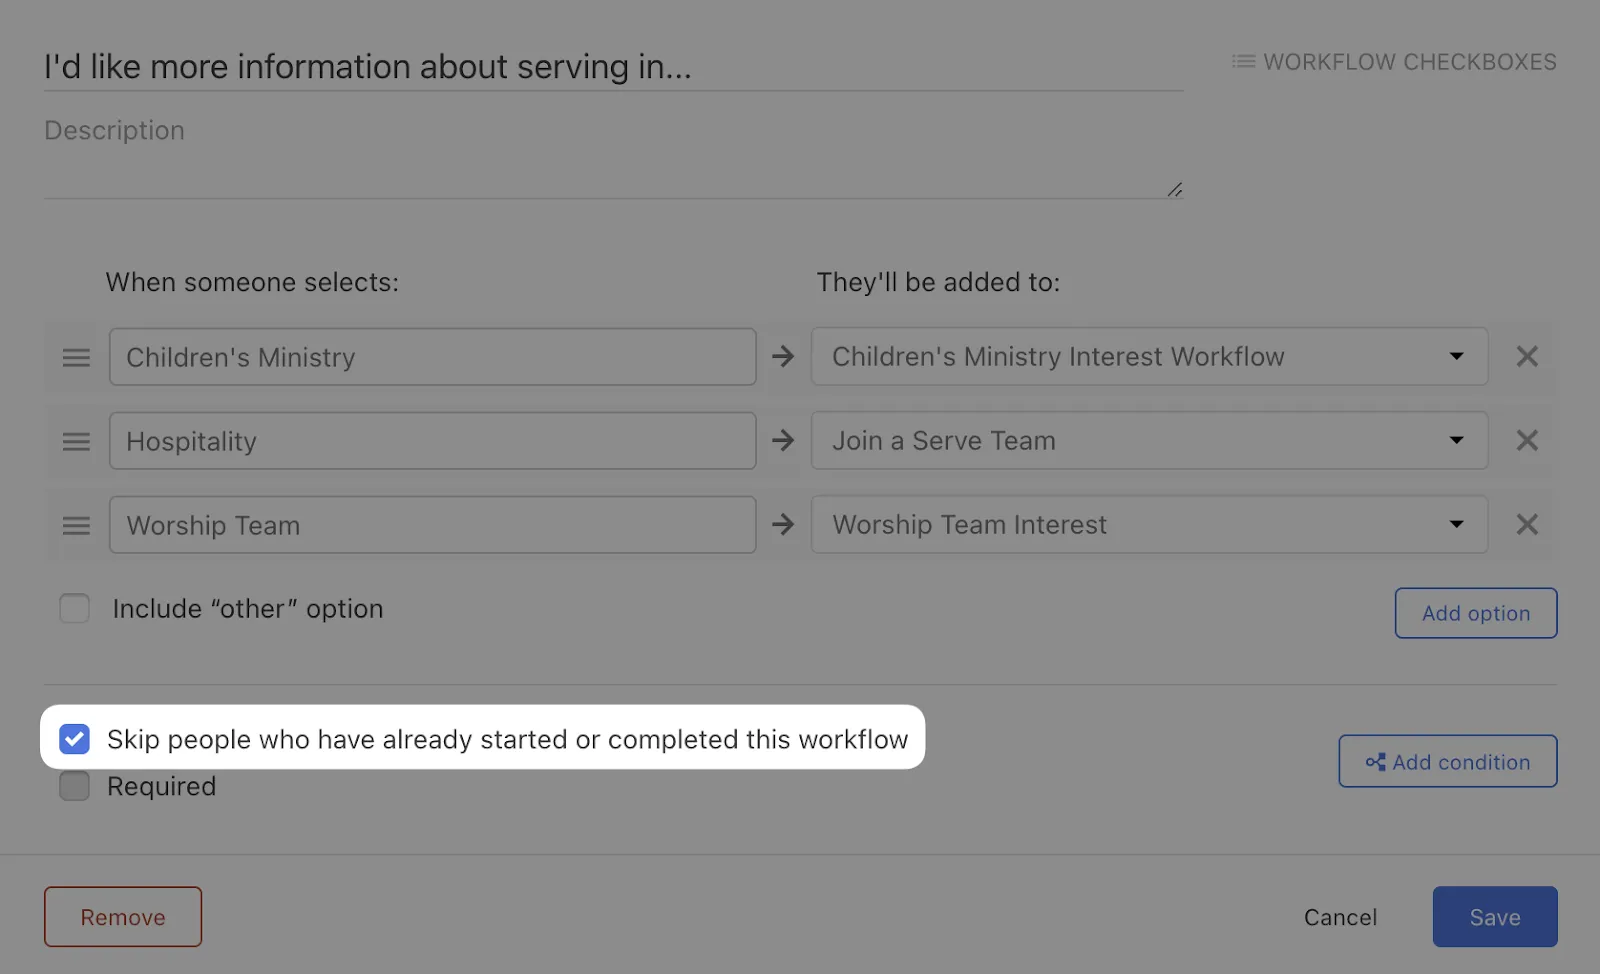
Task: Enable the Include "other" option checkbox
Action: pos(75,608)
